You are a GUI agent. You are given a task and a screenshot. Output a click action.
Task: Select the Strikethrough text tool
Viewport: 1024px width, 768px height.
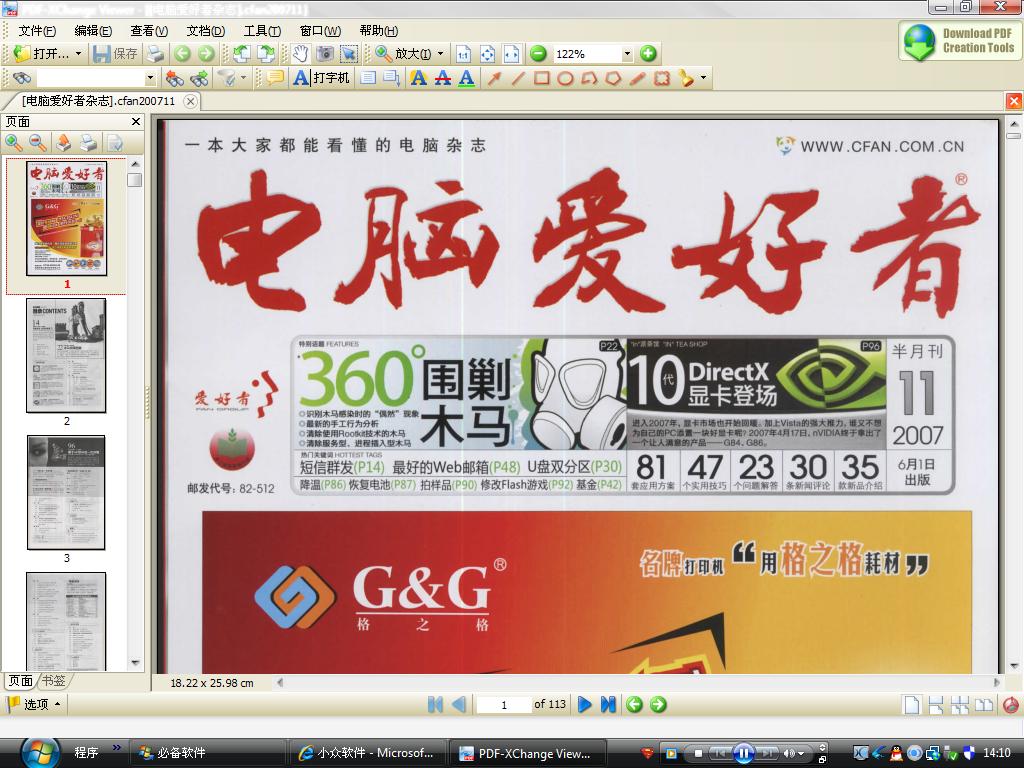[443, 78]
